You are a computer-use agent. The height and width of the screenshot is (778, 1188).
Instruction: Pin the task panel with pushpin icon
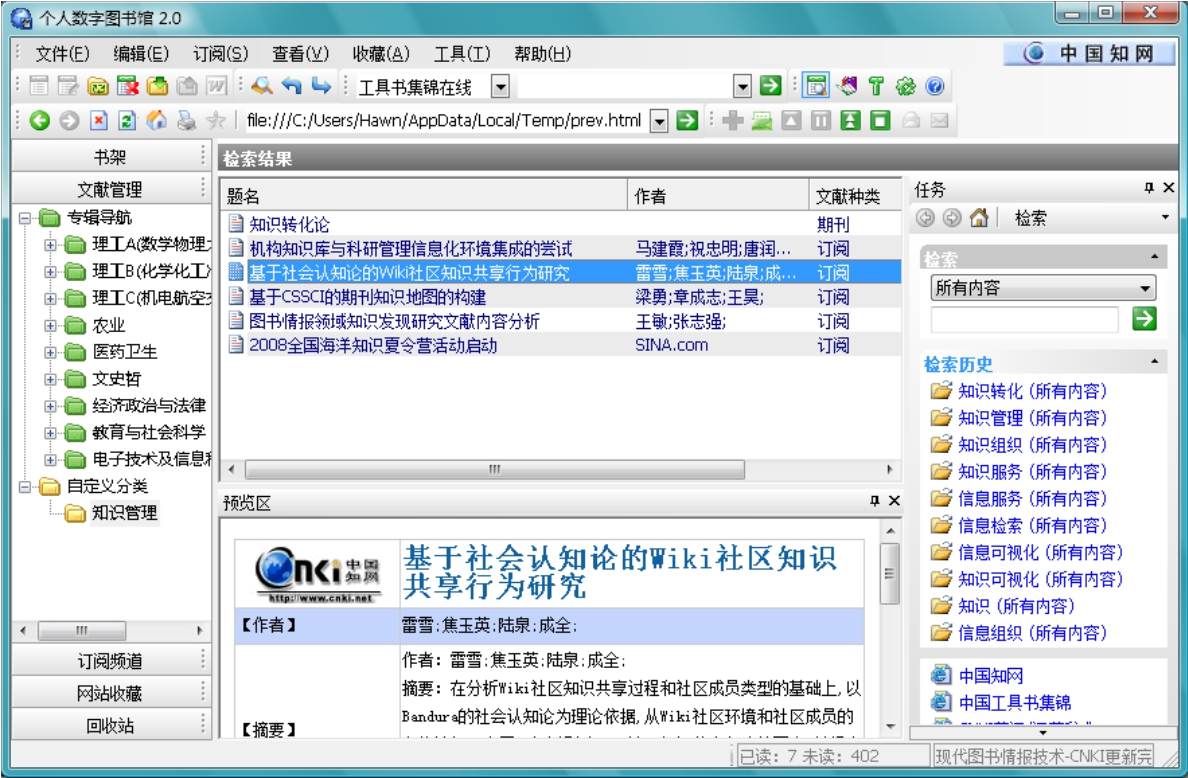1149,187
